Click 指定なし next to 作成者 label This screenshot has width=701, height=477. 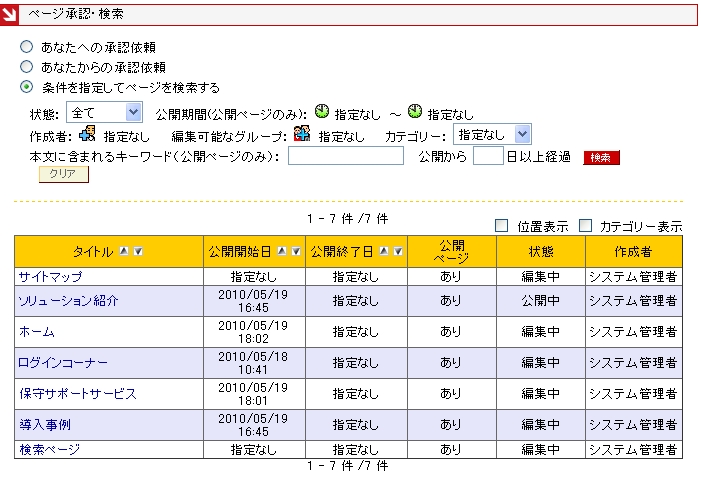coord(127,136)
